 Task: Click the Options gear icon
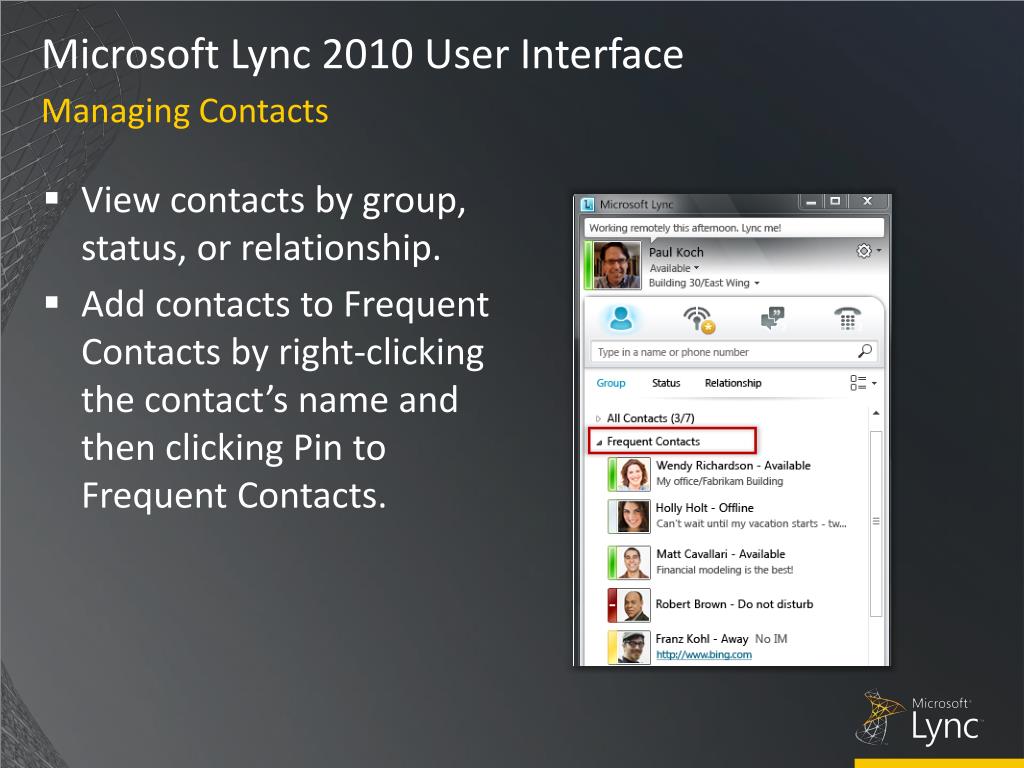coord(863,251)
